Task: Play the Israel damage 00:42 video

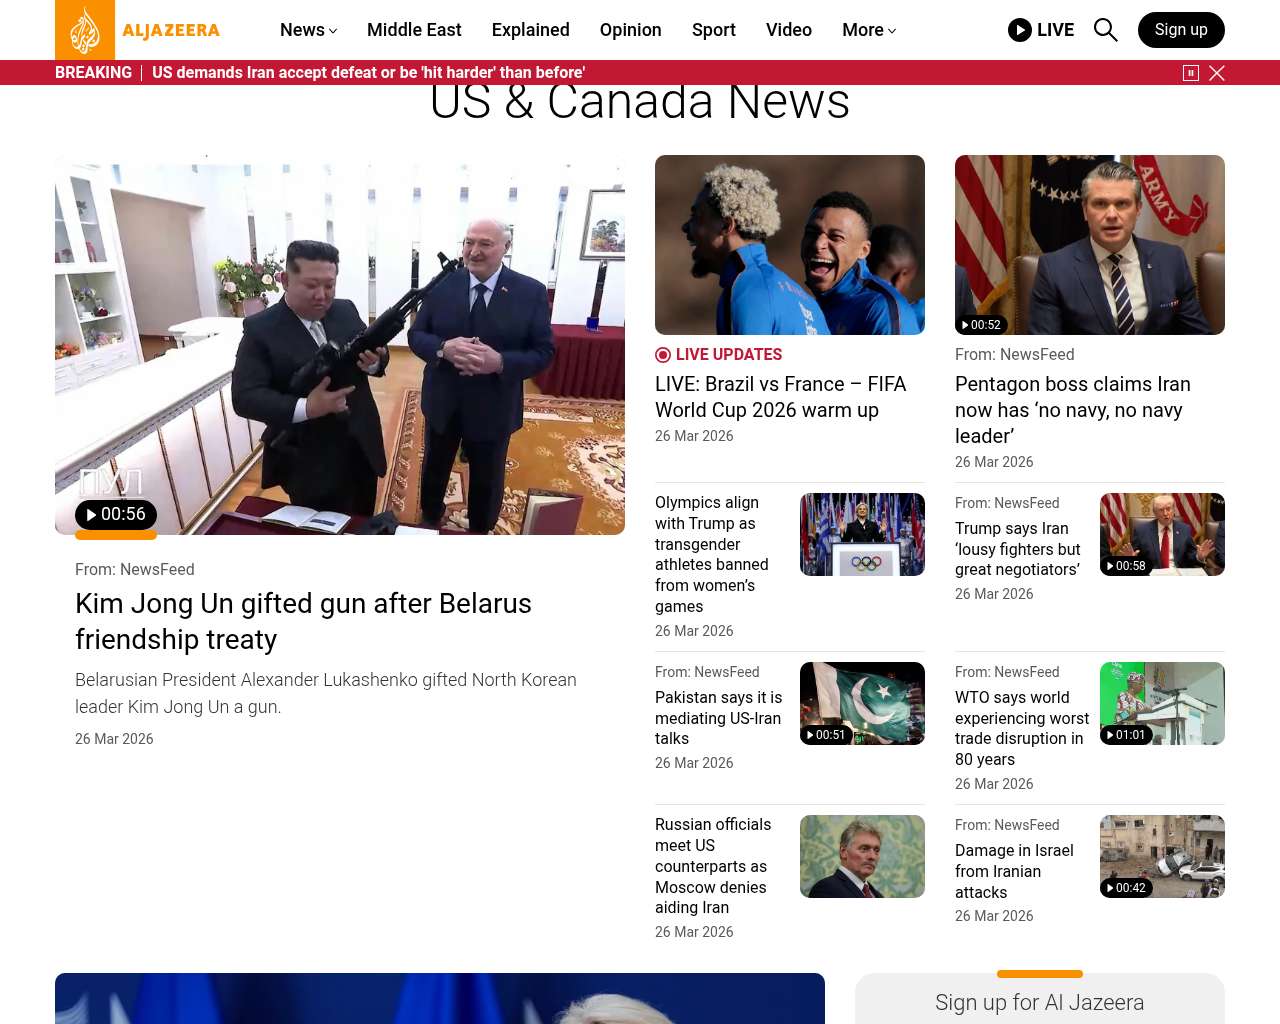Action: coord(1126,888)
